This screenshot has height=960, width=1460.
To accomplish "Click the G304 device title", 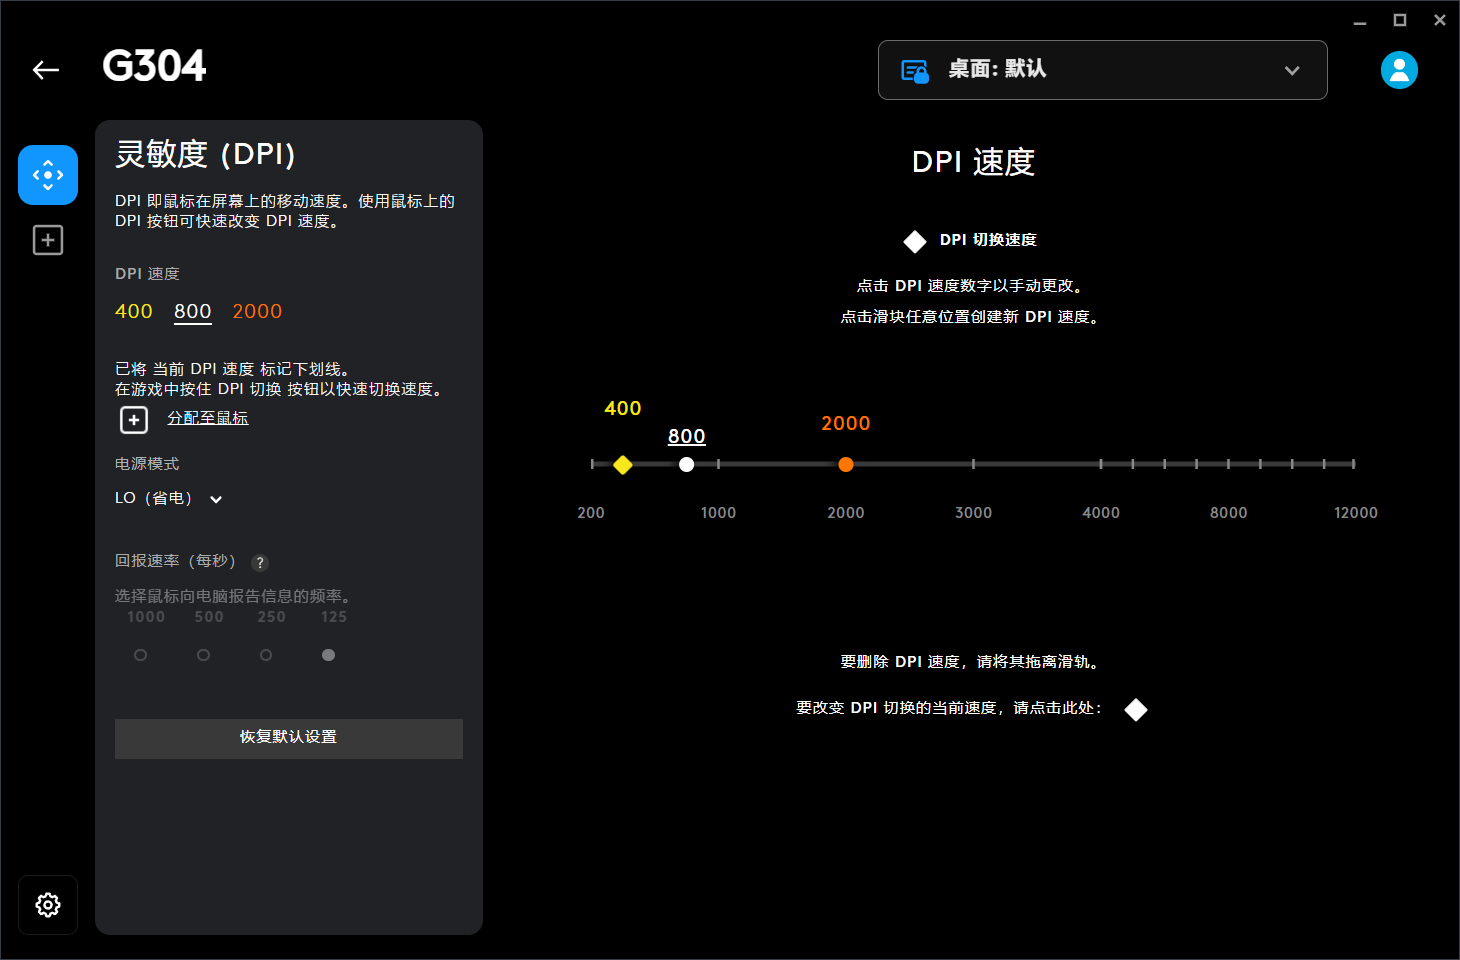I will click(154, 67).
